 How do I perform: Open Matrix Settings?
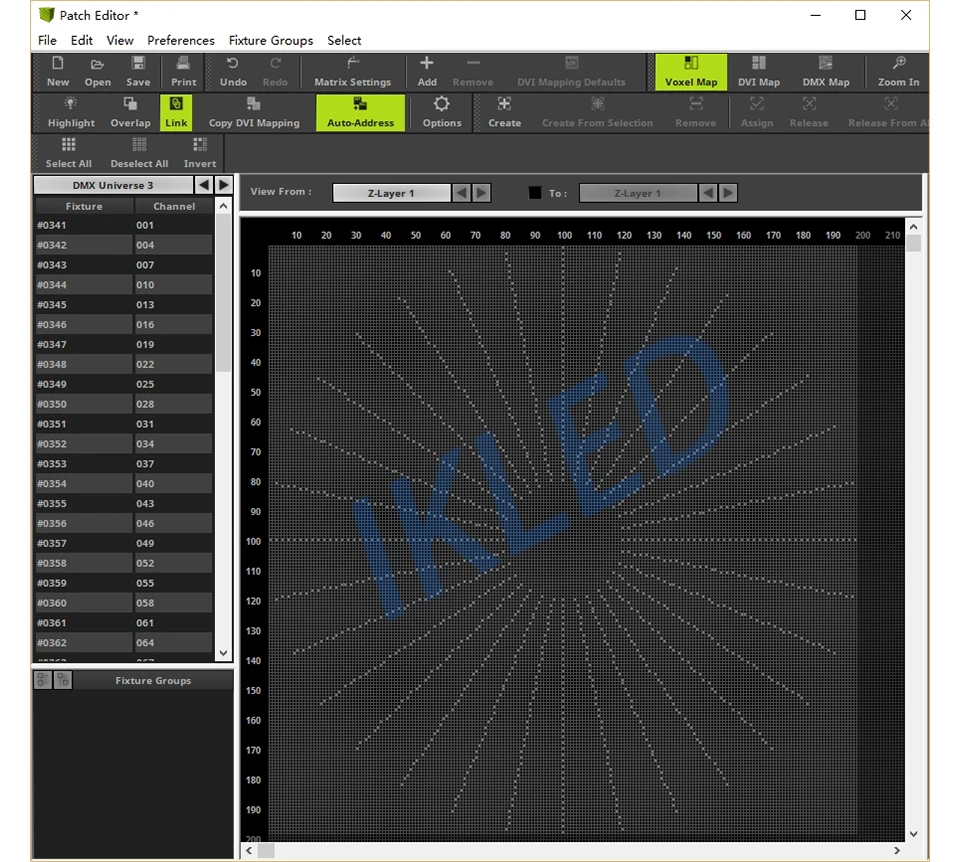click(x=352, y=72)
